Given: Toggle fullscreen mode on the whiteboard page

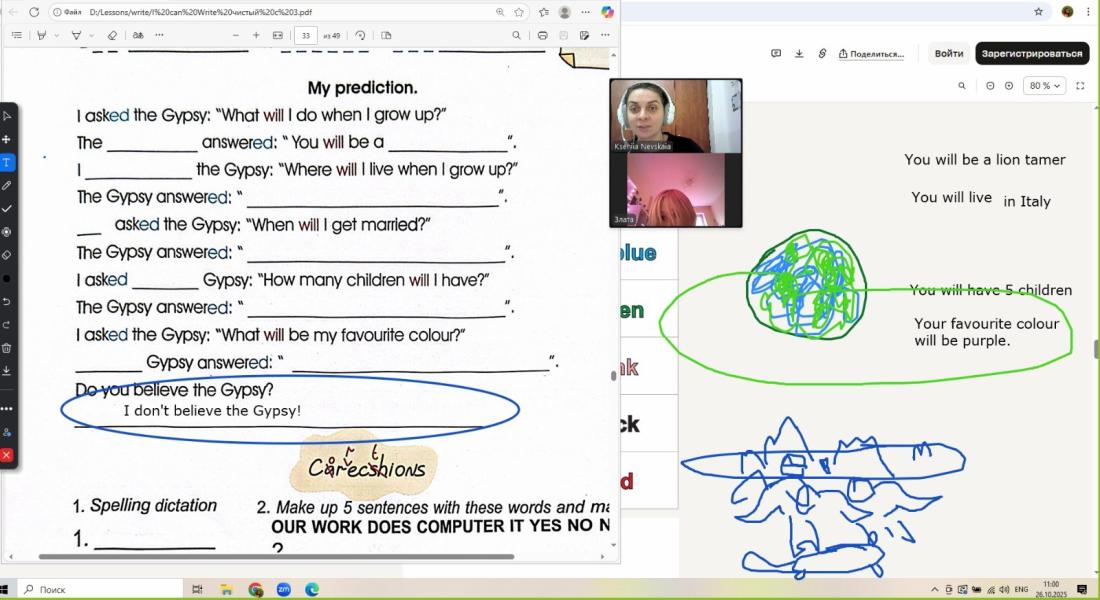Looking at the screenshot, I should coord(1080,86).
